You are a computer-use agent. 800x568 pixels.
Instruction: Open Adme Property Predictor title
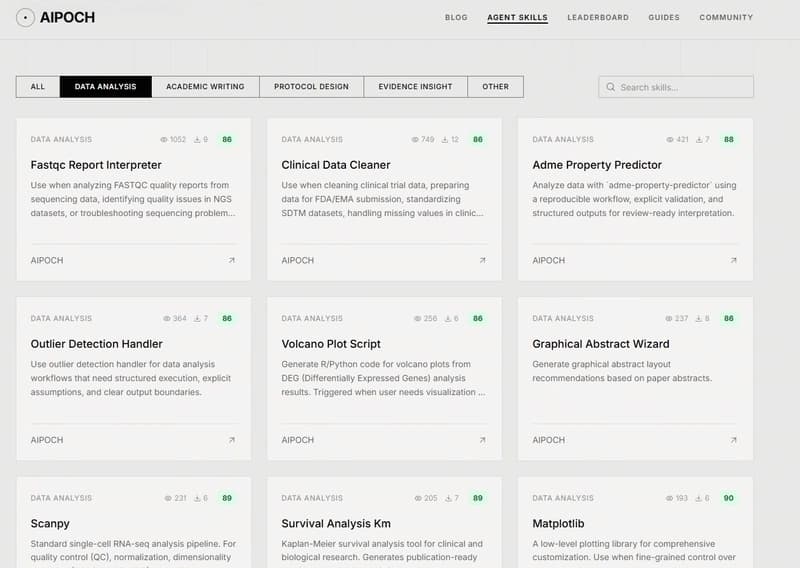point(597,165)
